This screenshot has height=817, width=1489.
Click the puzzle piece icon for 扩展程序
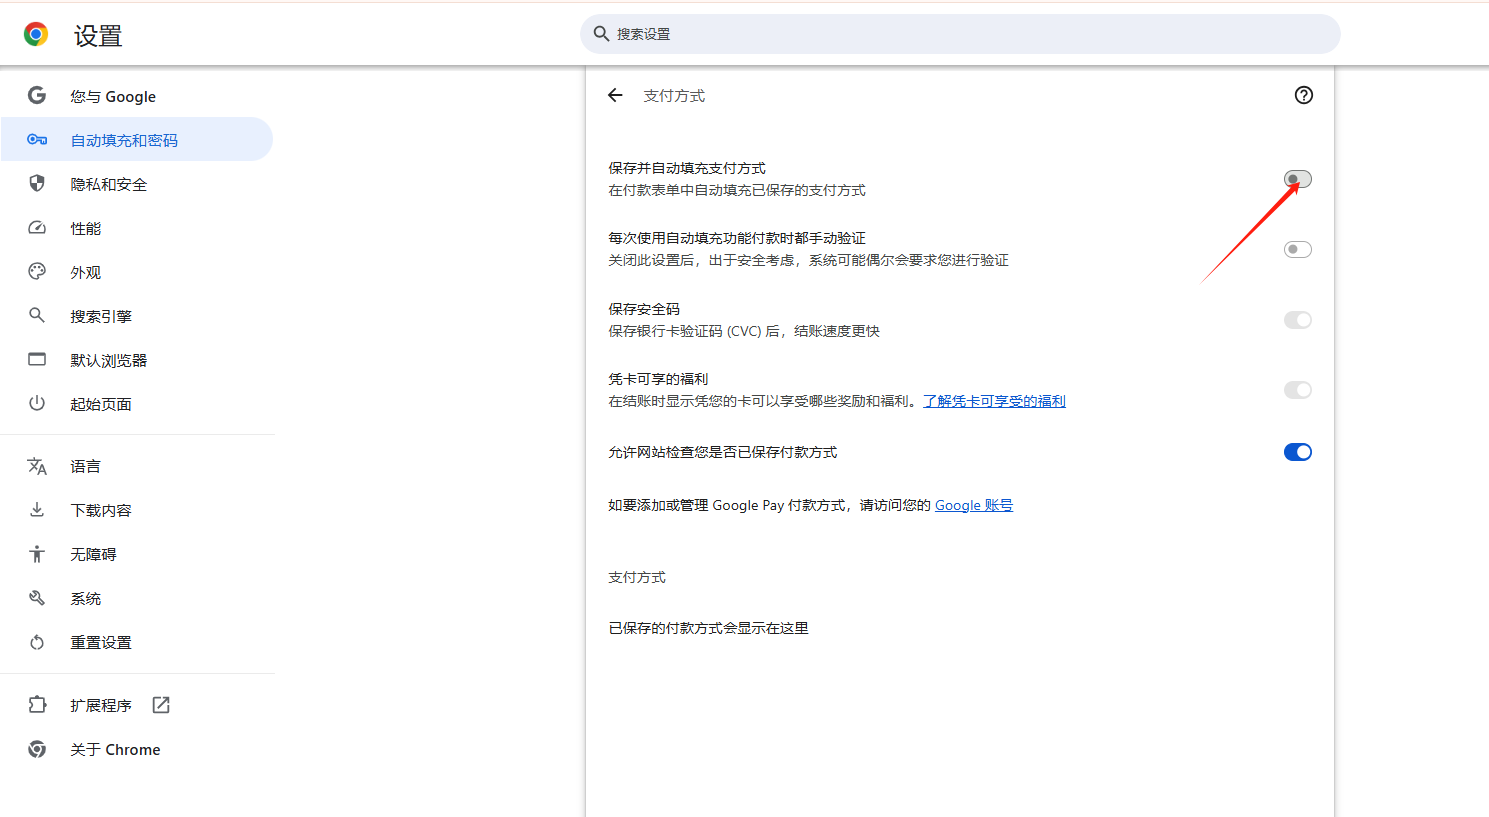pyautogui.click(x=37, y=705)
